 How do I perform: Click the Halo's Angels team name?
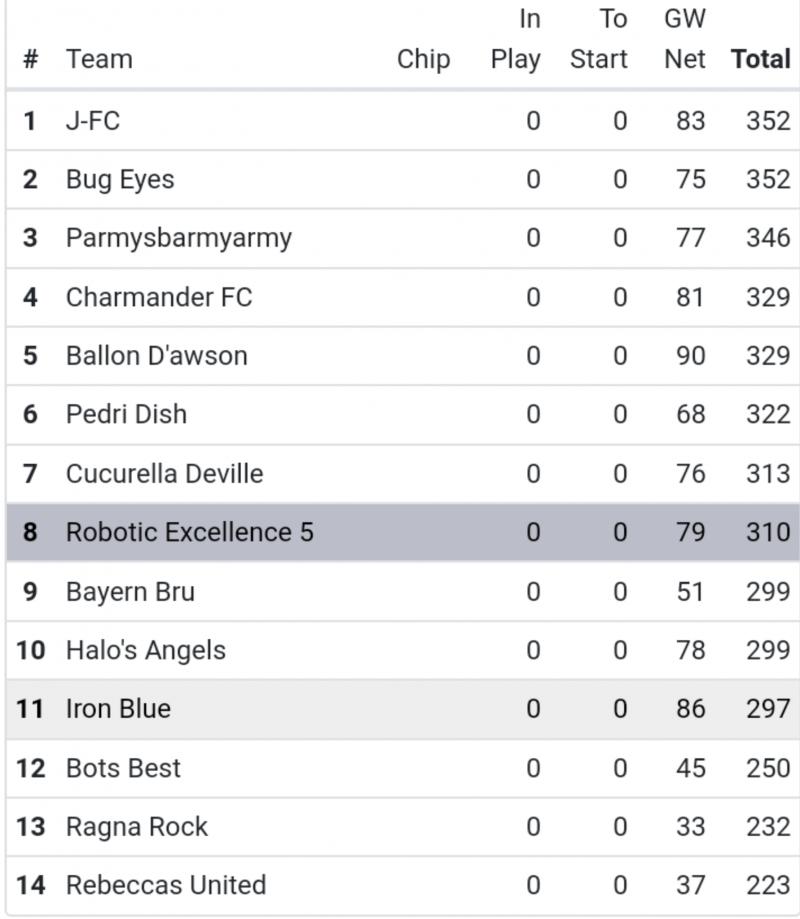click(x=146, y=650)
